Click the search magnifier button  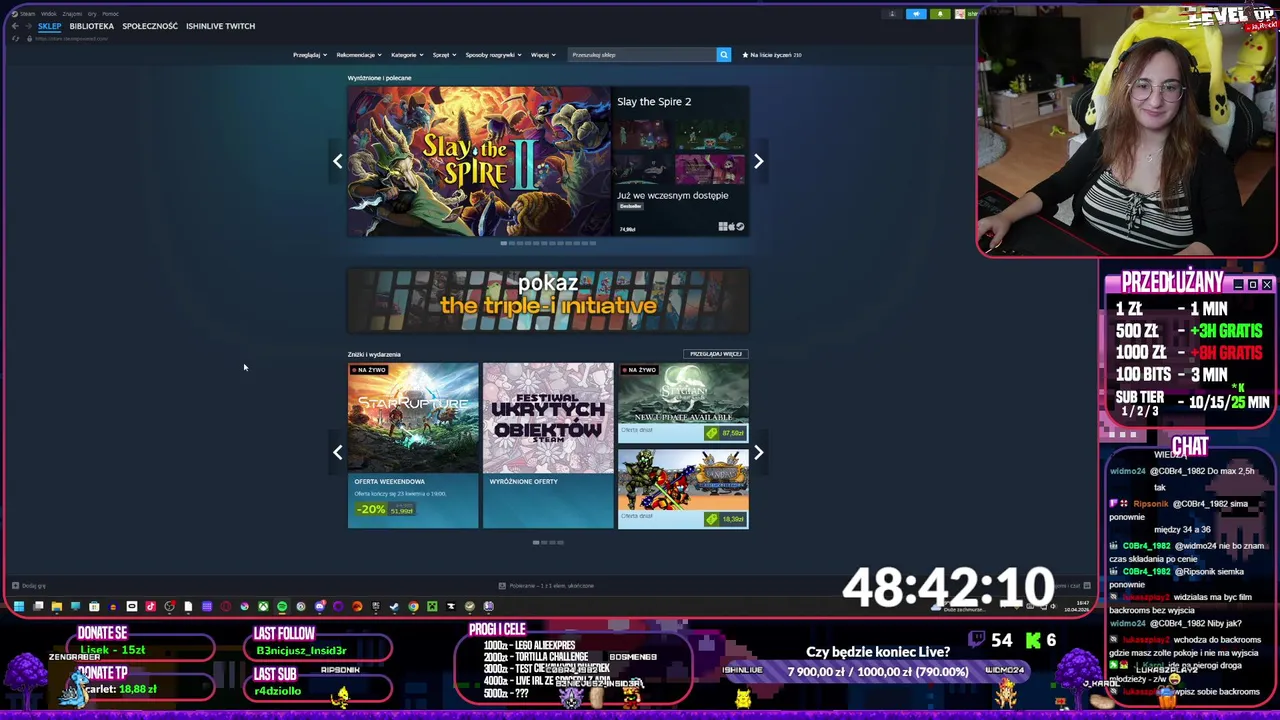click(x=724, y=54)
